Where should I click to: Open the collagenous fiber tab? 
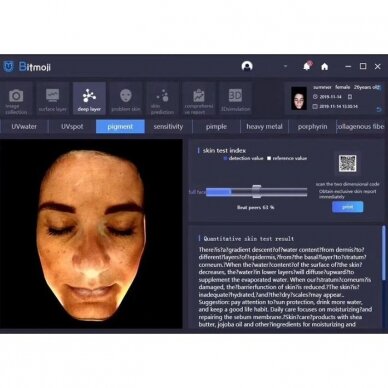click(x=361, y=127)
